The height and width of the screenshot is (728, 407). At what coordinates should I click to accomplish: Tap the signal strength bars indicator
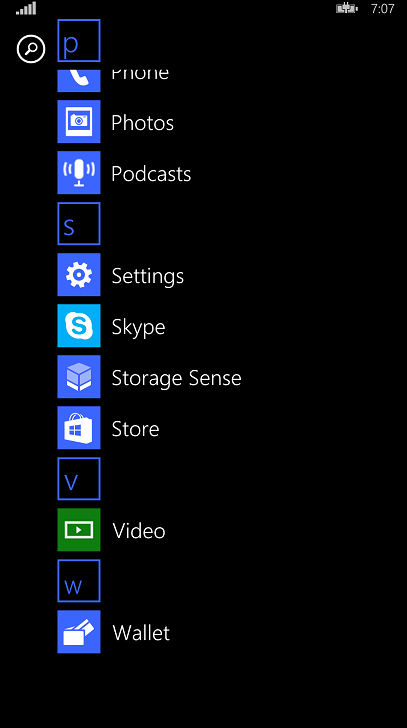[x=26, y=8]
